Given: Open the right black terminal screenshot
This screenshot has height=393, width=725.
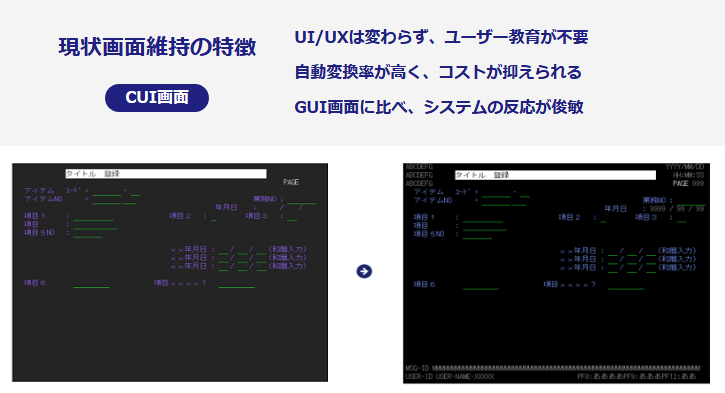Looking at the screenshot, I should tap(556, 273).
